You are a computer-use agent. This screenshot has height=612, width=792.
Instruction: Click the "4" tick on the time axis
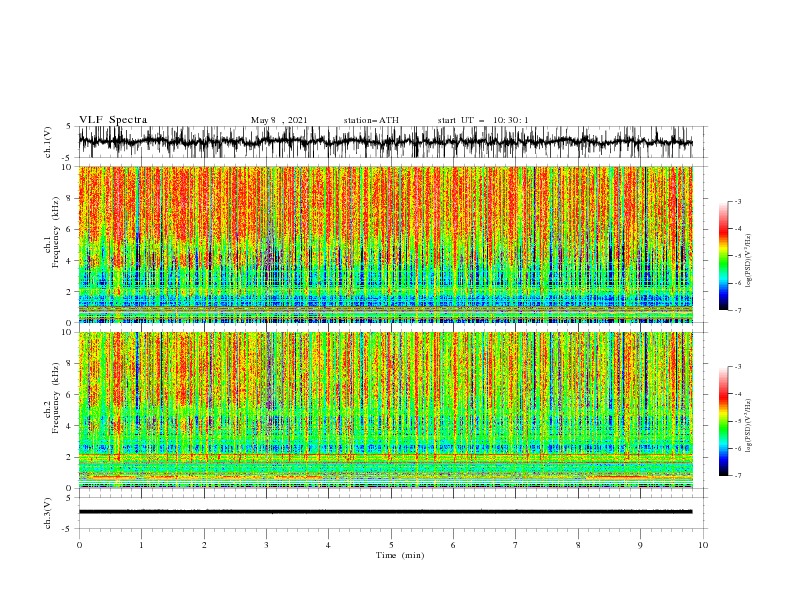[x=328, y=545]
